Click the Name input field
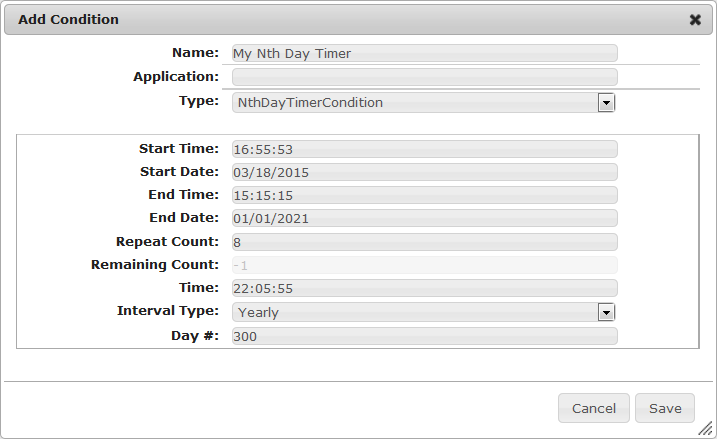This screenshot has height=439, width=717. coord(424,53)
